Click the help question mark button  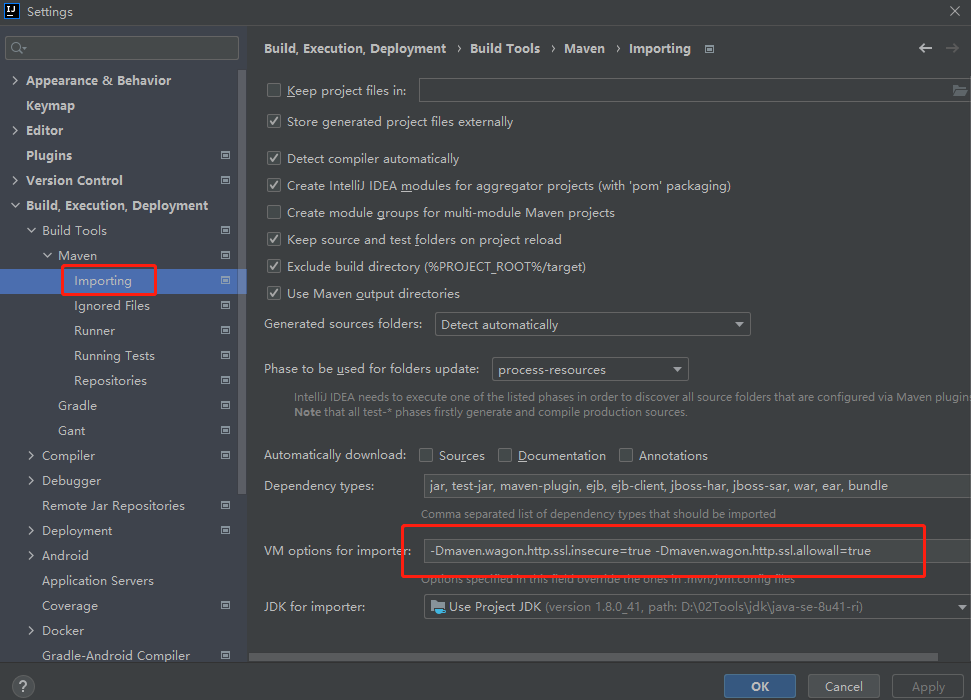click(x=23, y=686)
